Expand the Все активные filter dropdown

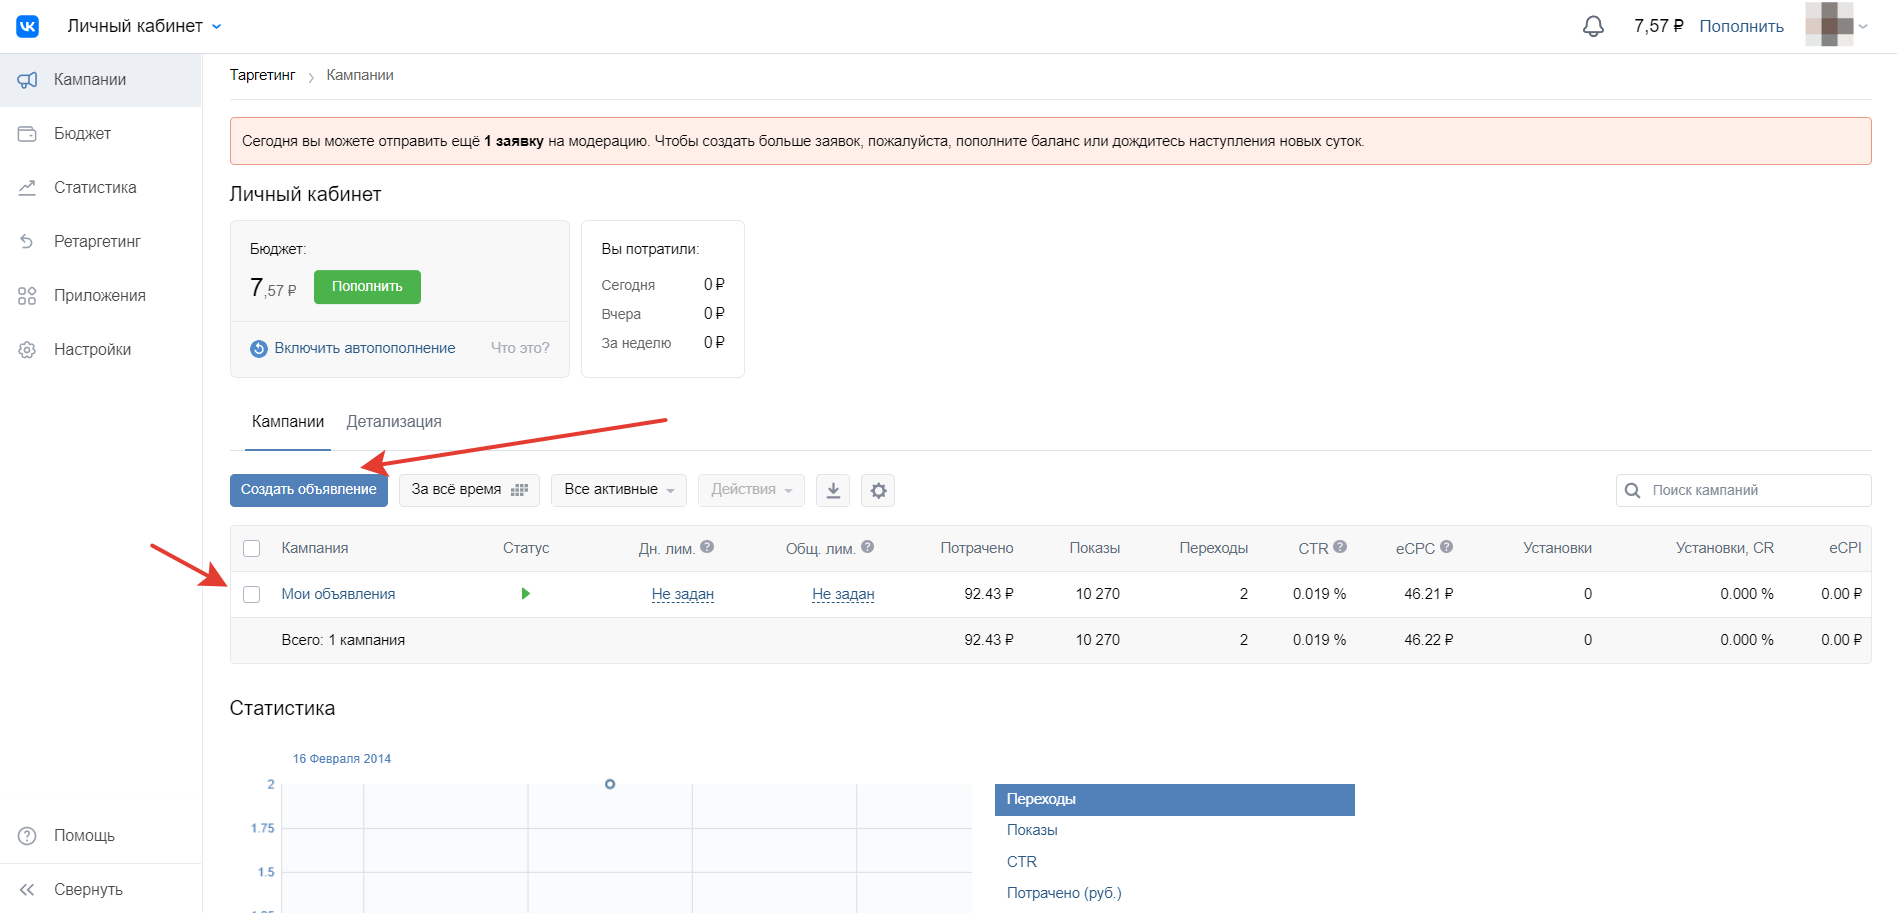[x=618, y=490]
